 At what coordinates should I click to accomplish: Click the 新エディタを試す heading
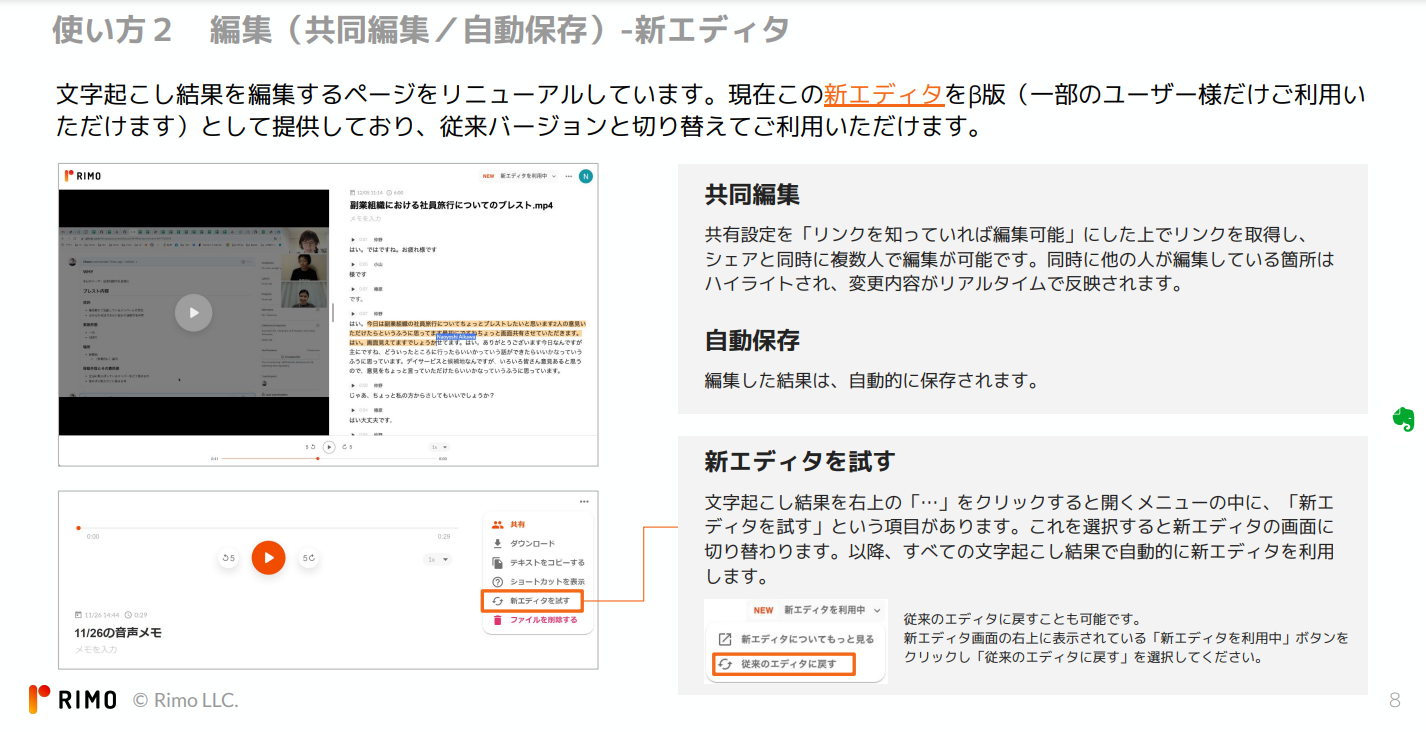(800, 461)
